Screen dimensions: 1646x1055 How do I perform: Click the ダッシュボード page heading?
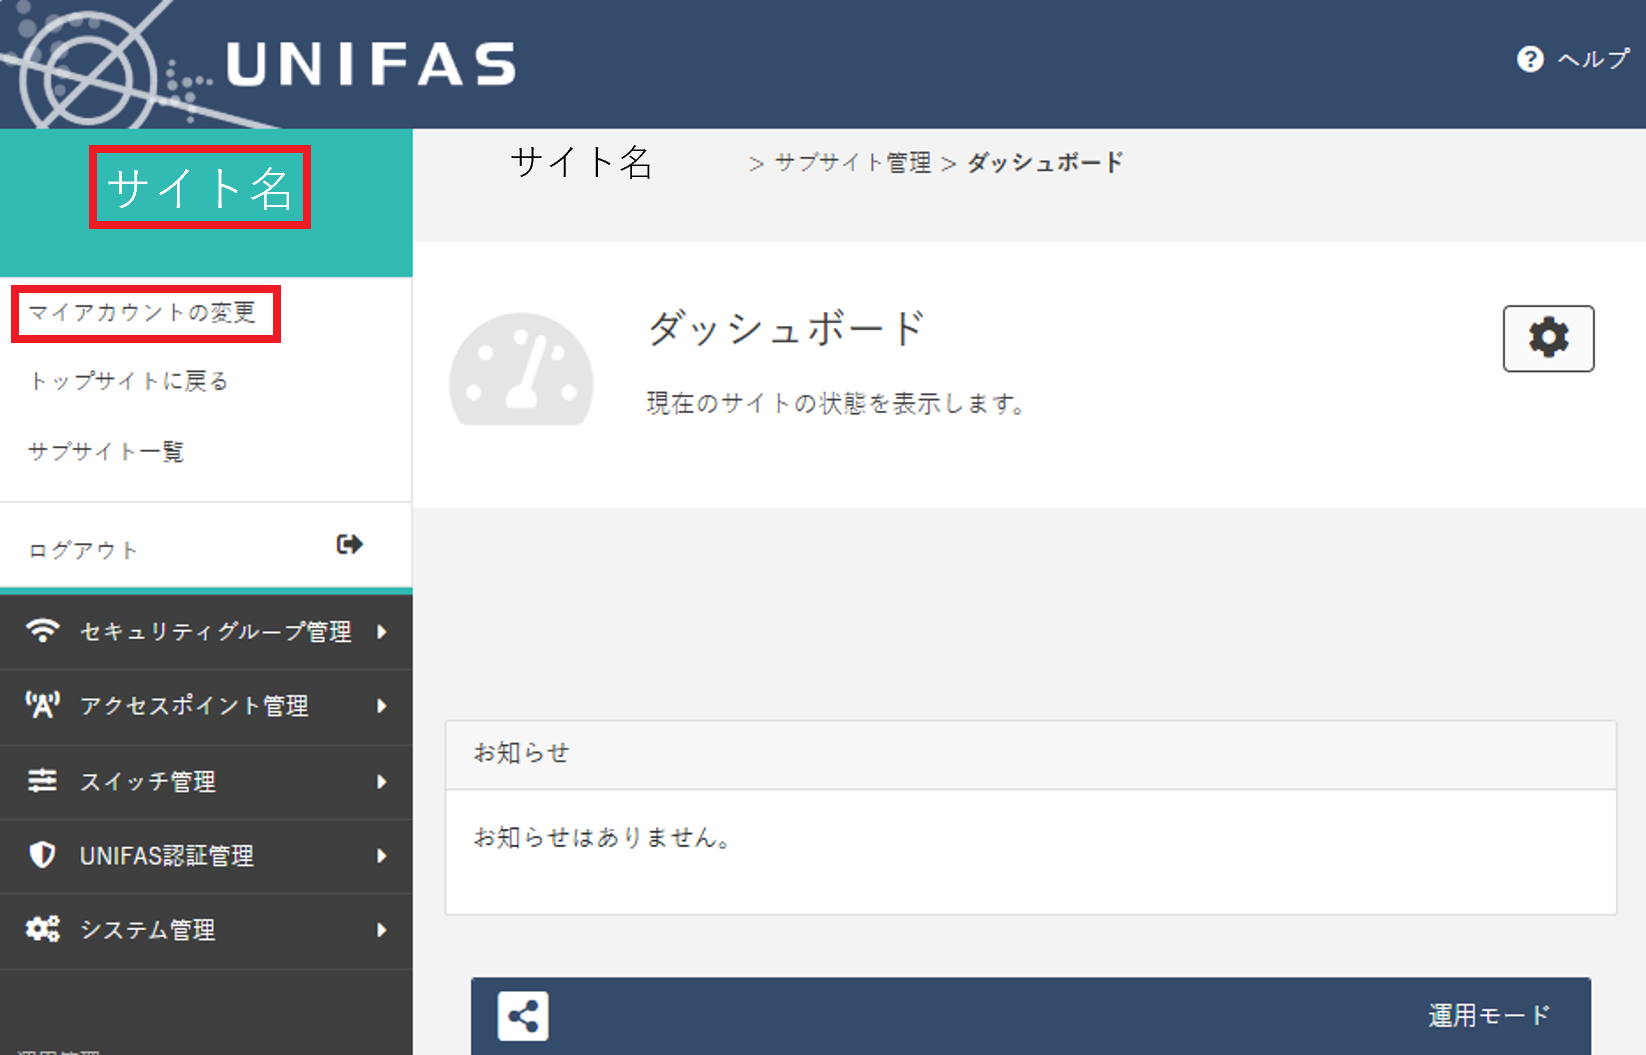point(787,328)
